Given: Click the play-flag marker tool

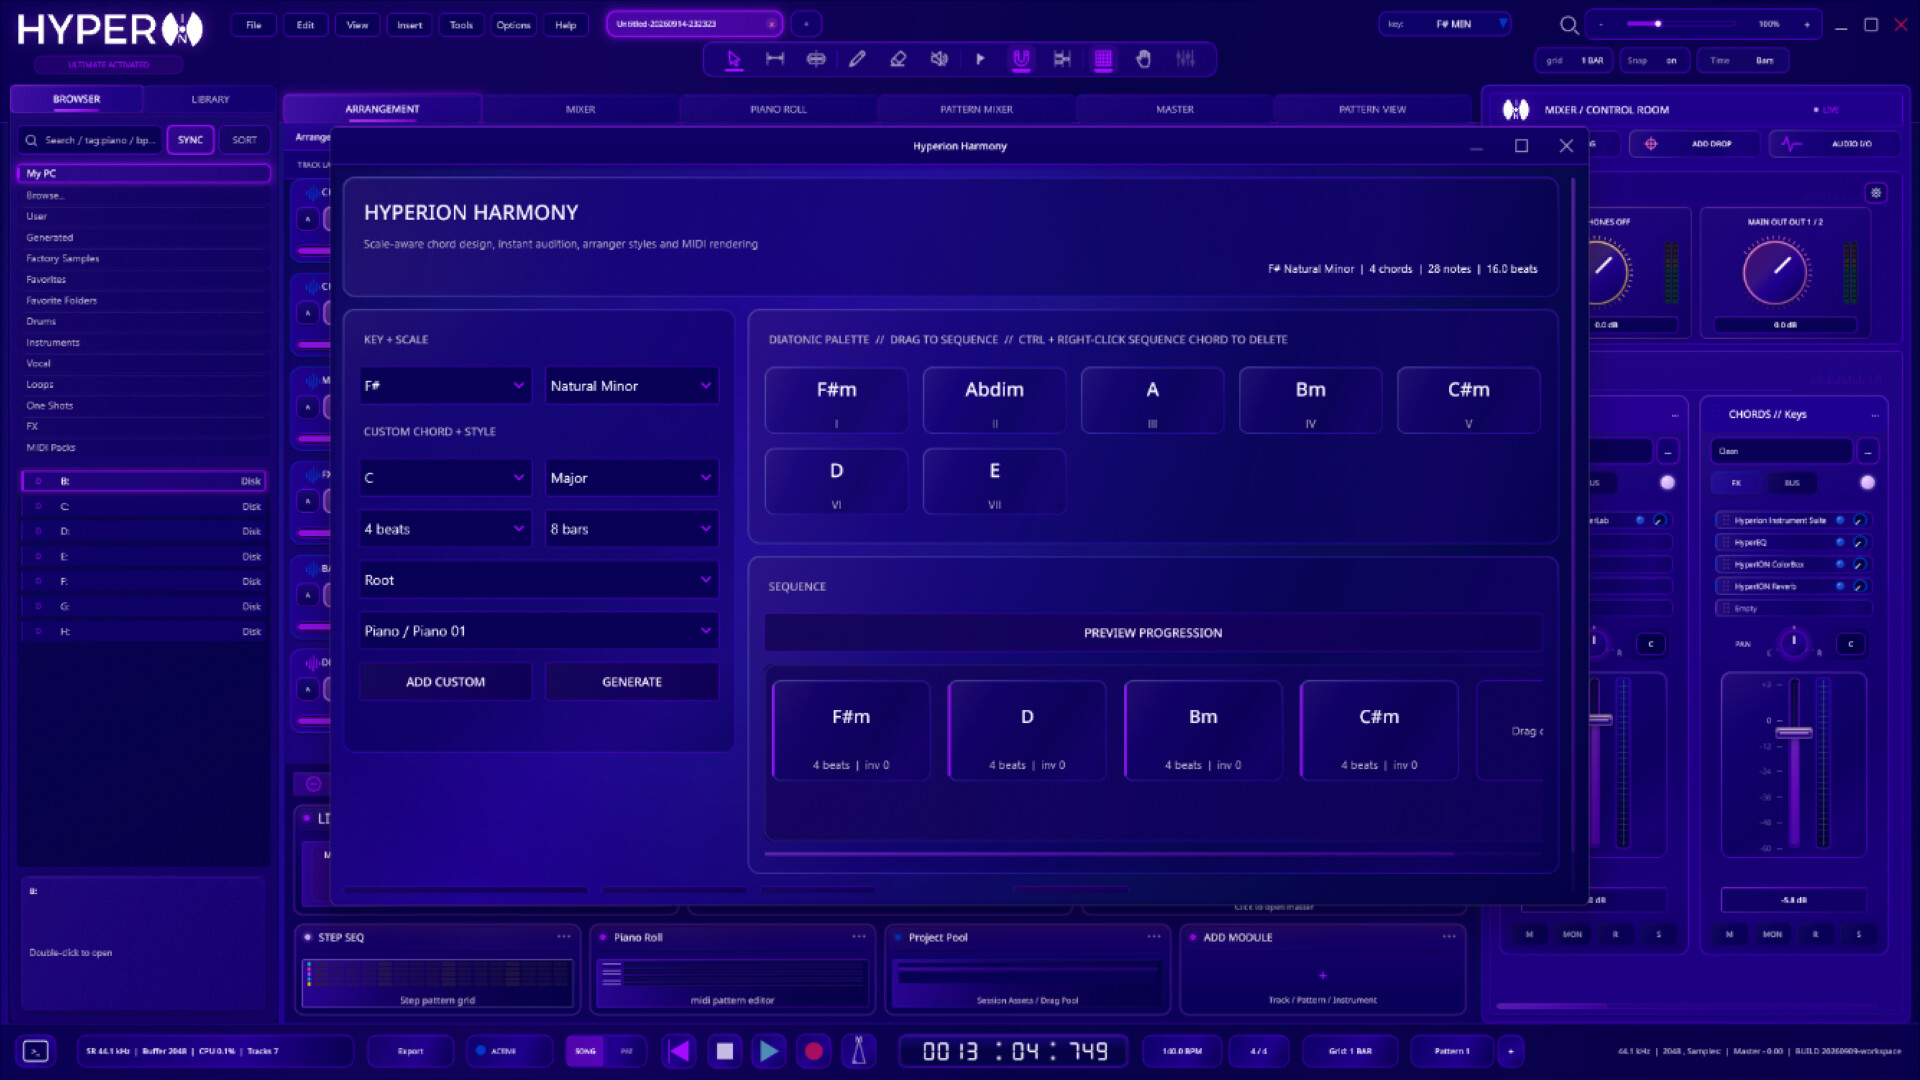Looking at the screenshot, I should click(x=980, y=59).
